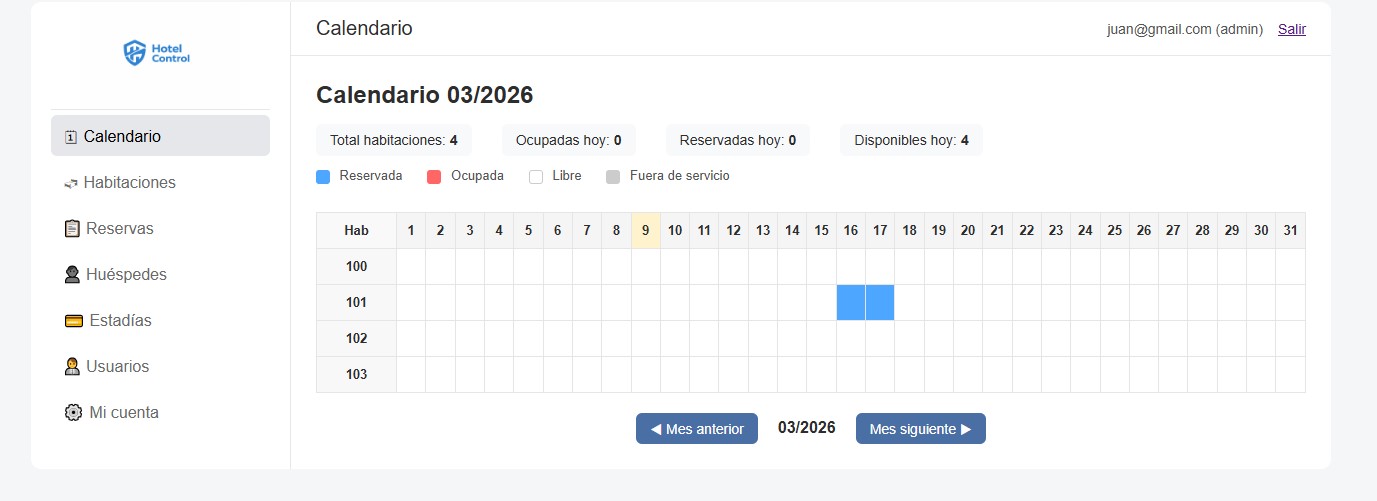Click the clipboard icon beside Reservas
Screen dimensions: 1377x501
tap(72, 229)
